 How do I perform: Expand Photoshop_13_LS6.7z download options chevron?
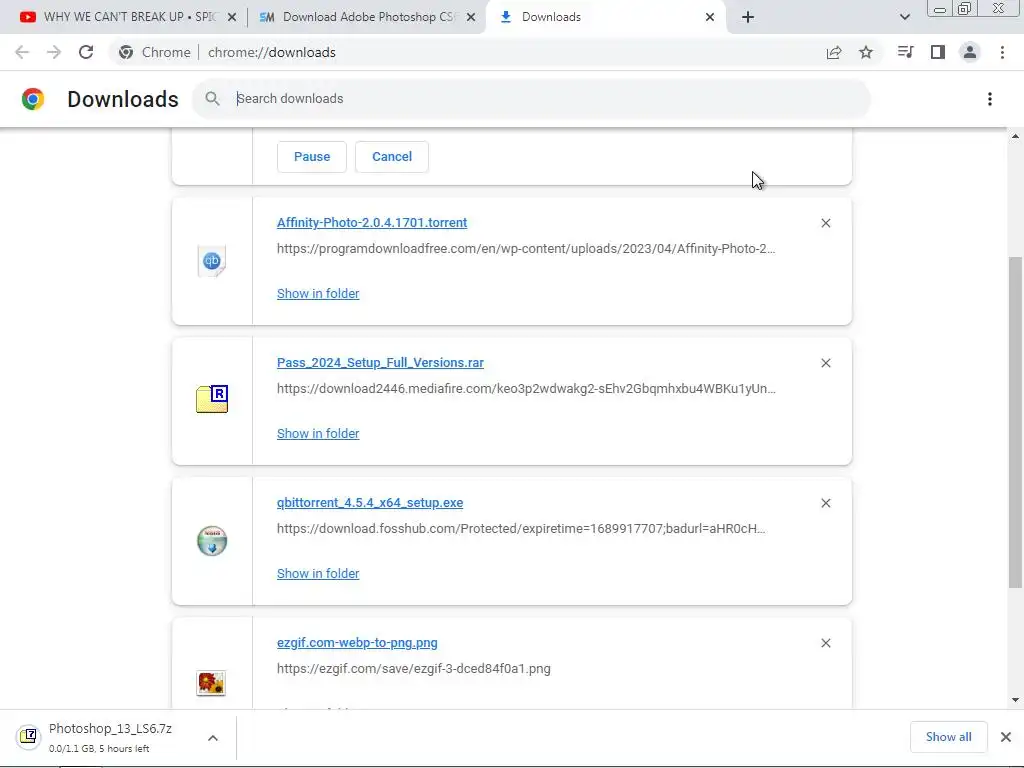(213, 738)
